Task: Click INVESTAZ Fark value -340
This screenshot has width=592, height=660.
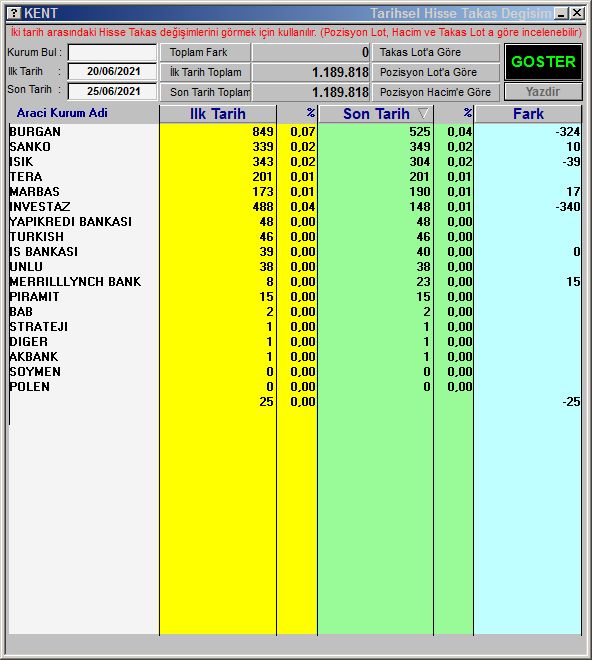Action: pyautogui.click(x=568, y=207)
